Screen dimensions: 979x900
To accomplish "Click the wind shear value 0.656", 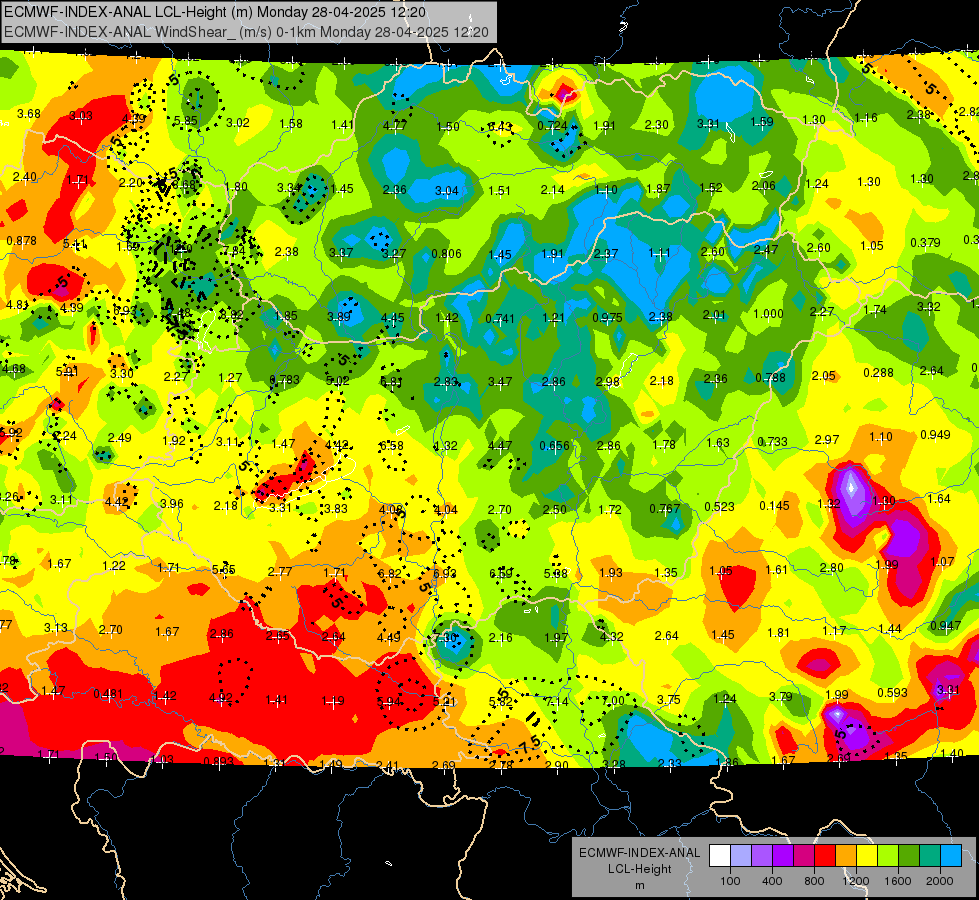I will point(554,445).
